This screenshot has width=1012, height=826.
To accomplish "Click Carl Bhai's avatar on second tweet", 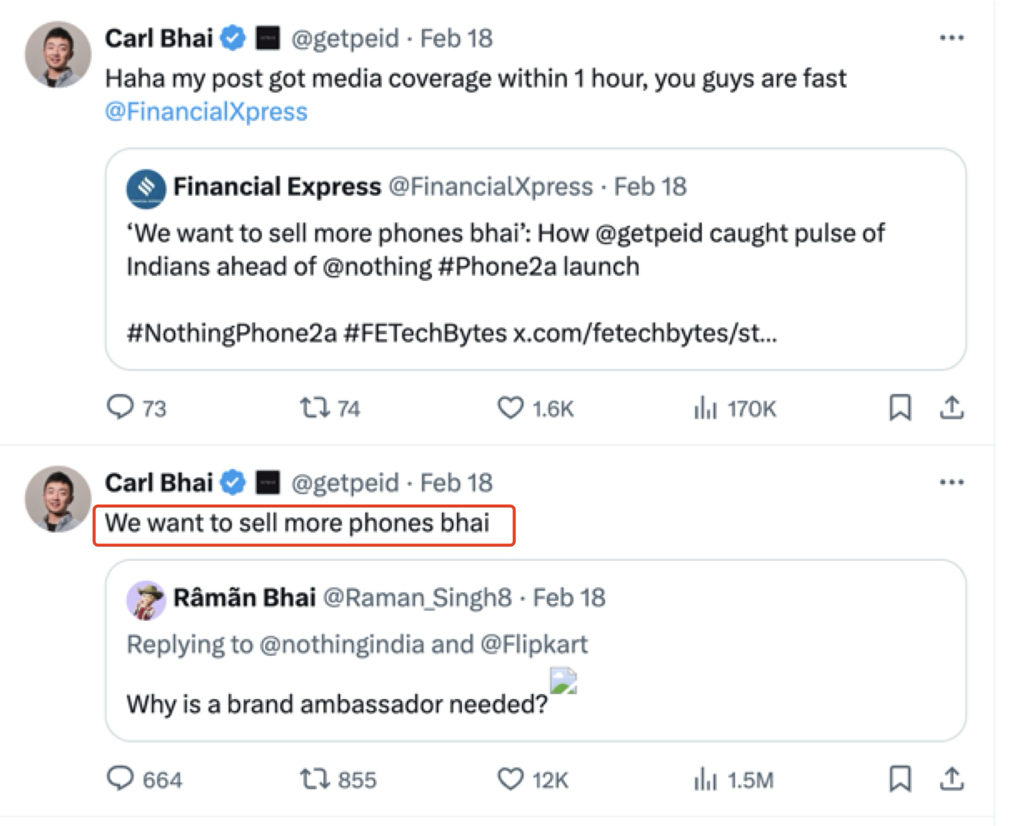I will [58, 498].
